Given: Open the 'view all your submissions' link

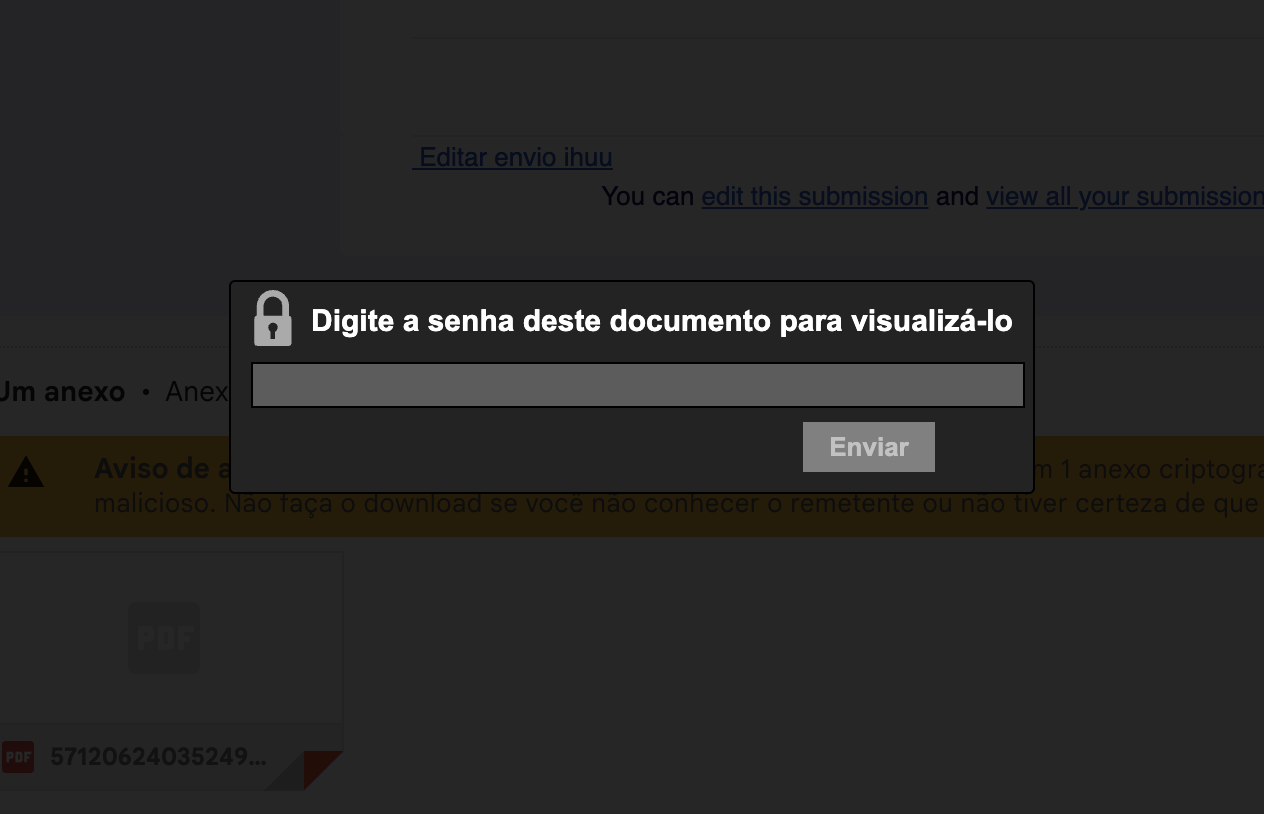Looking at the screenshot, I should 1125,196.
